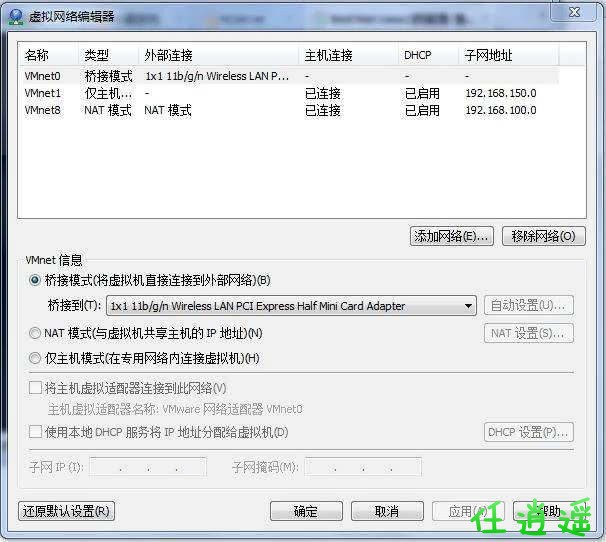Click 自动设置(U)... button
This screenshot has width=606, height=542.
[x=528, y=305]
